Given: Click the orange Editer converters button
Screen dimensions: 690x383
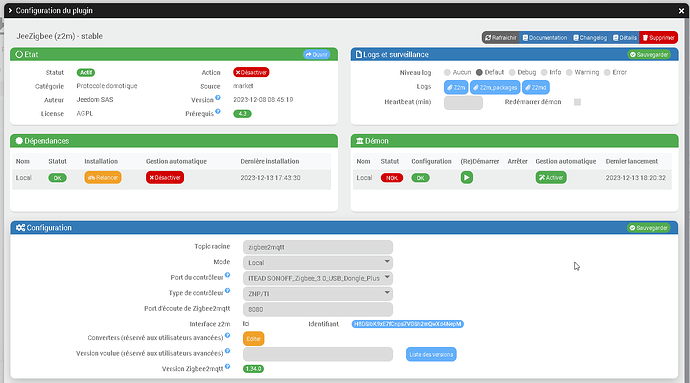Looking at the screenshot, I should click(x=253, y=339).
